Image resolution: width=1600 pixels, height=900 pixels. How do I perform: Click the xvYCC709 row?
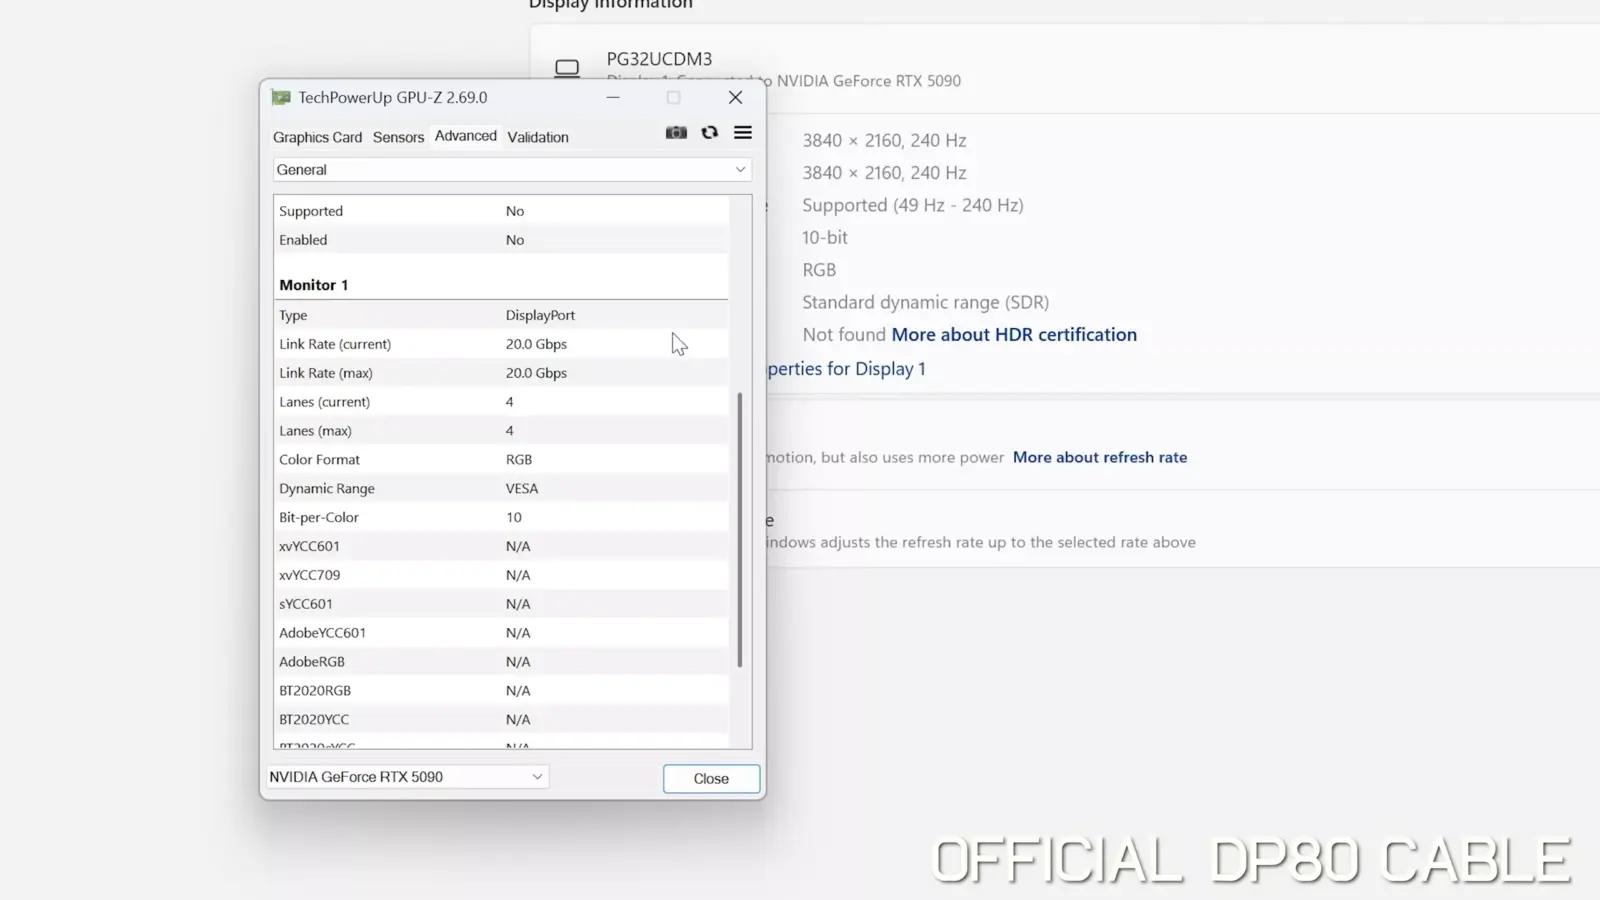coord(501,576)
